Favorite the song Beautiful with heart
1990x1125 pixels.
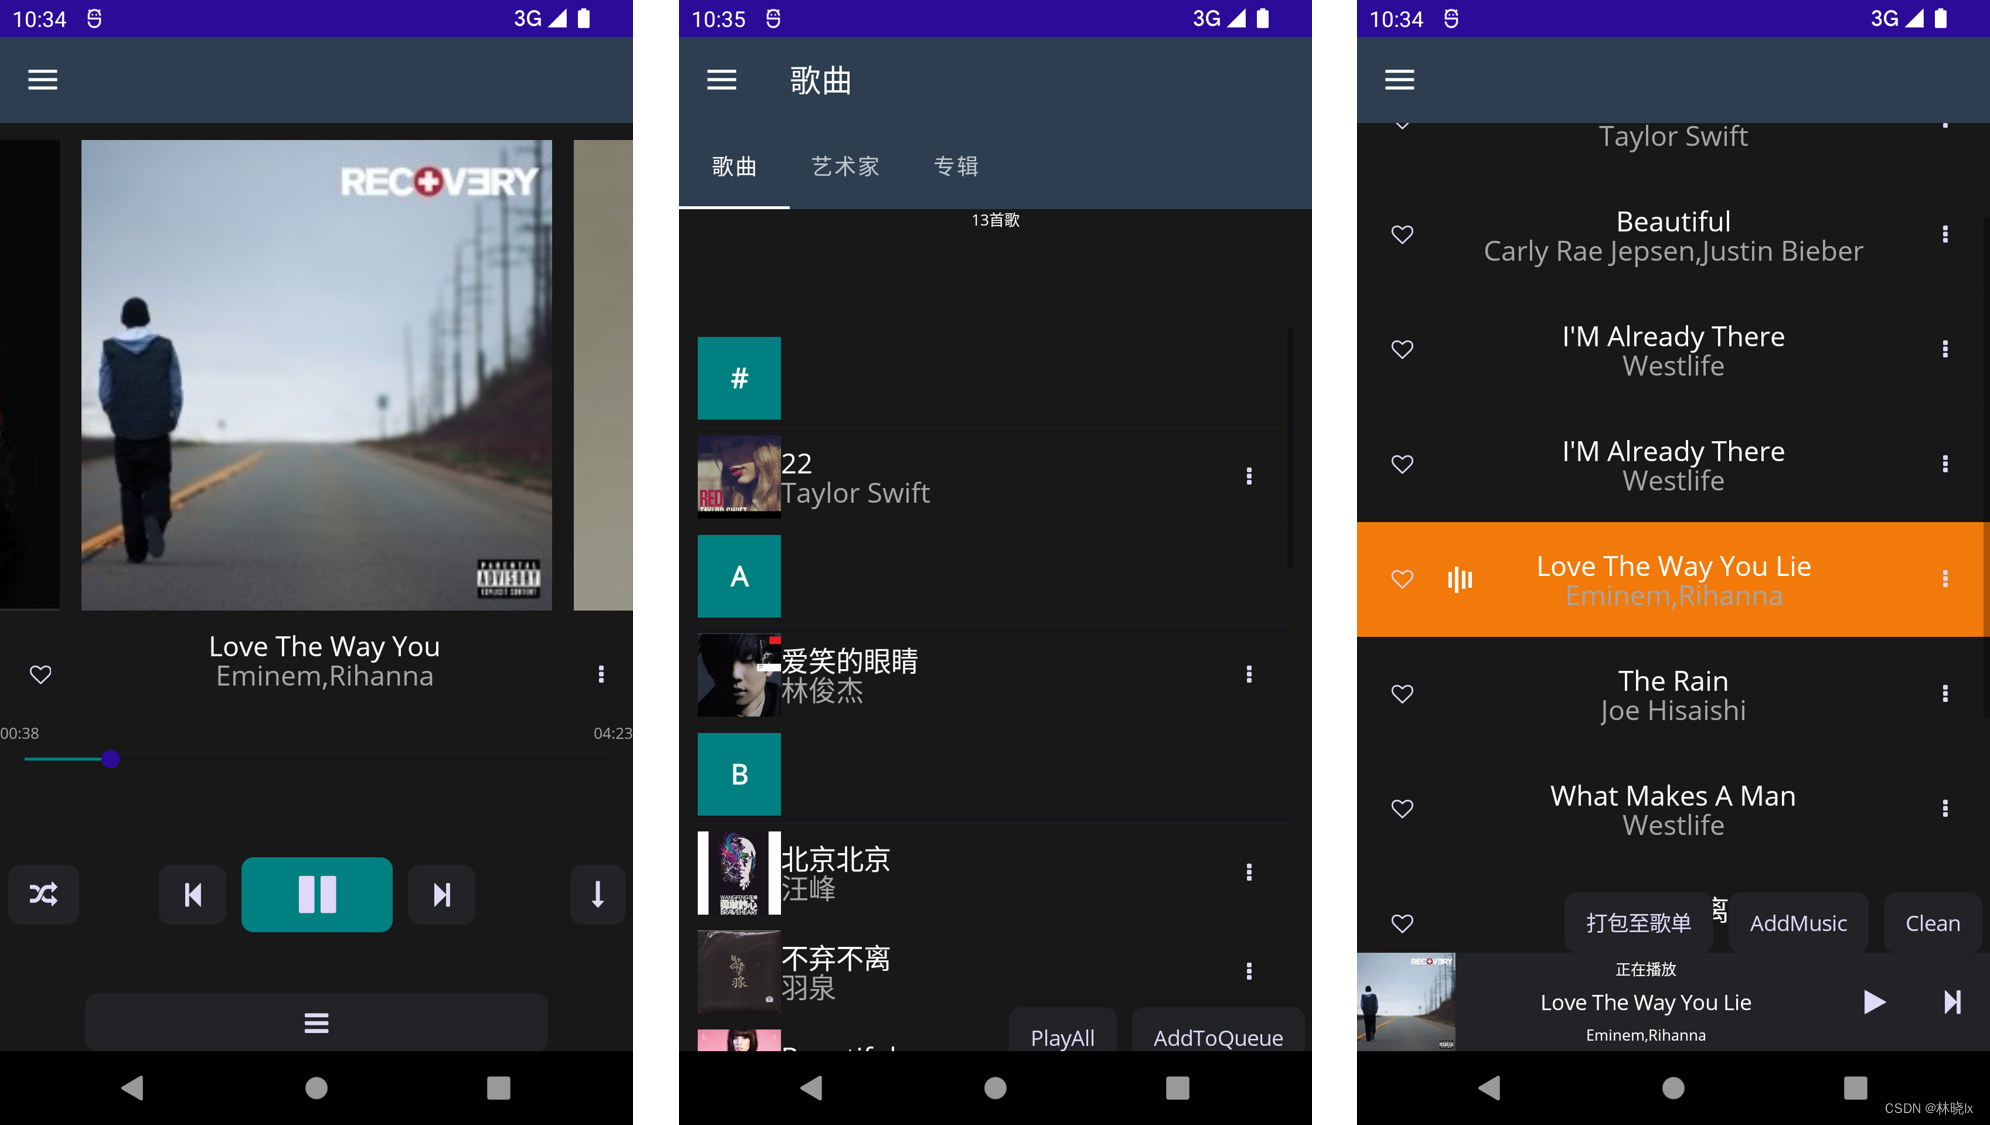coord(1402,234)
